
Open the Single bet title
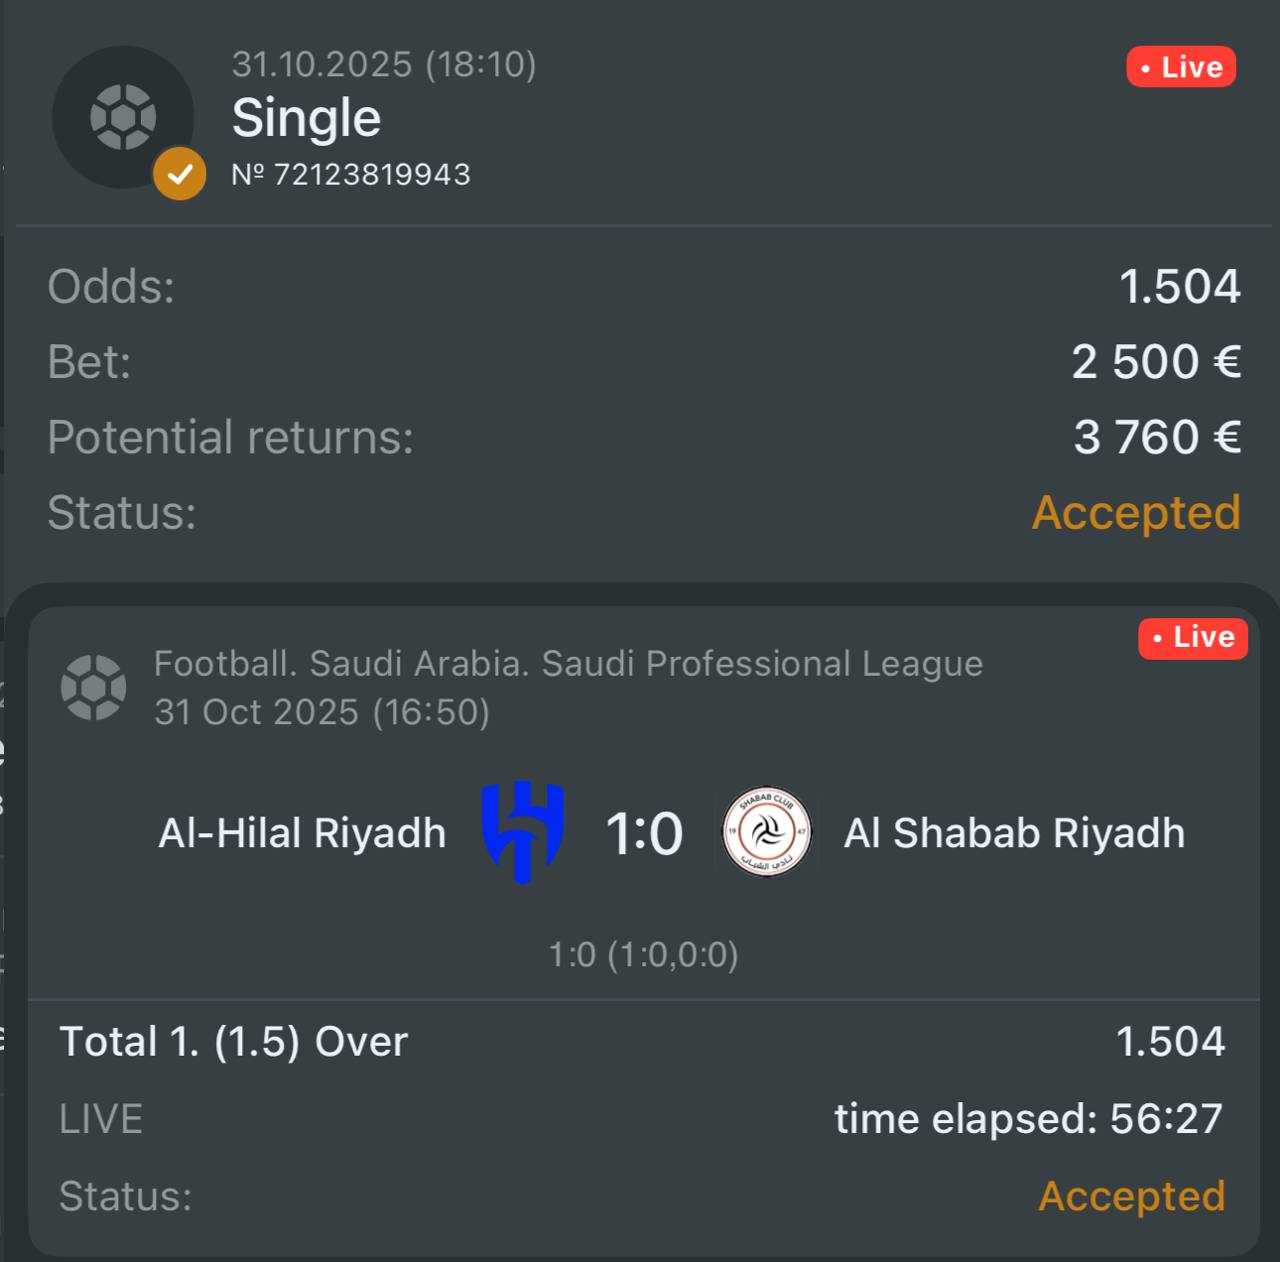pyautogui.click(x=306, y=118)
